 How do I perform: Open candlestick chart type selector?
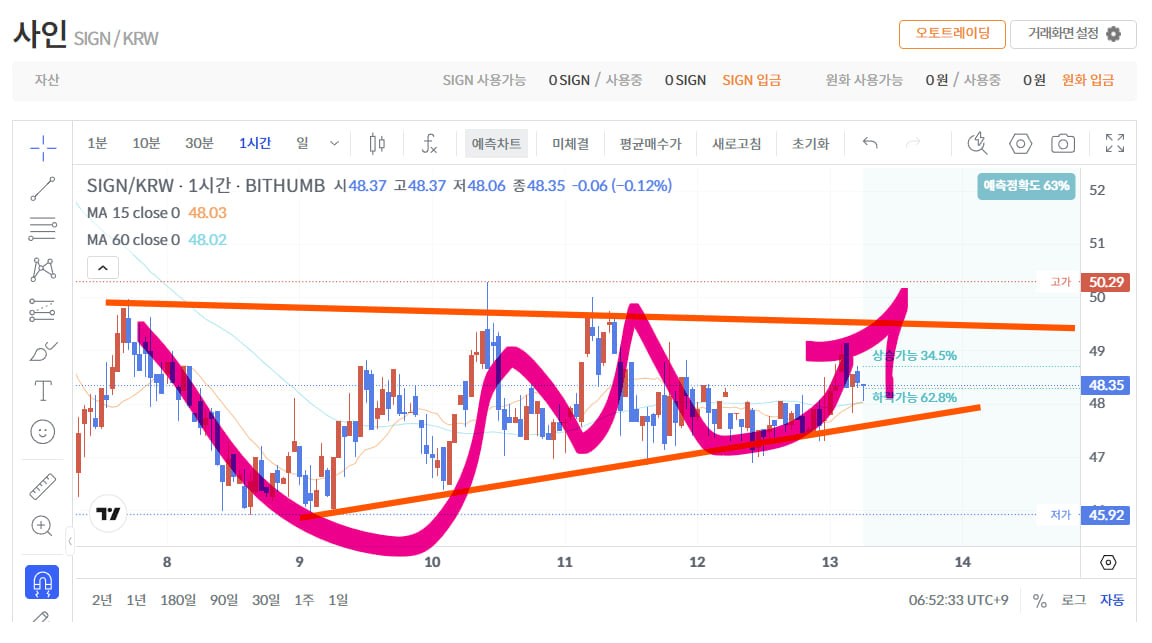(x=377, y=144)
